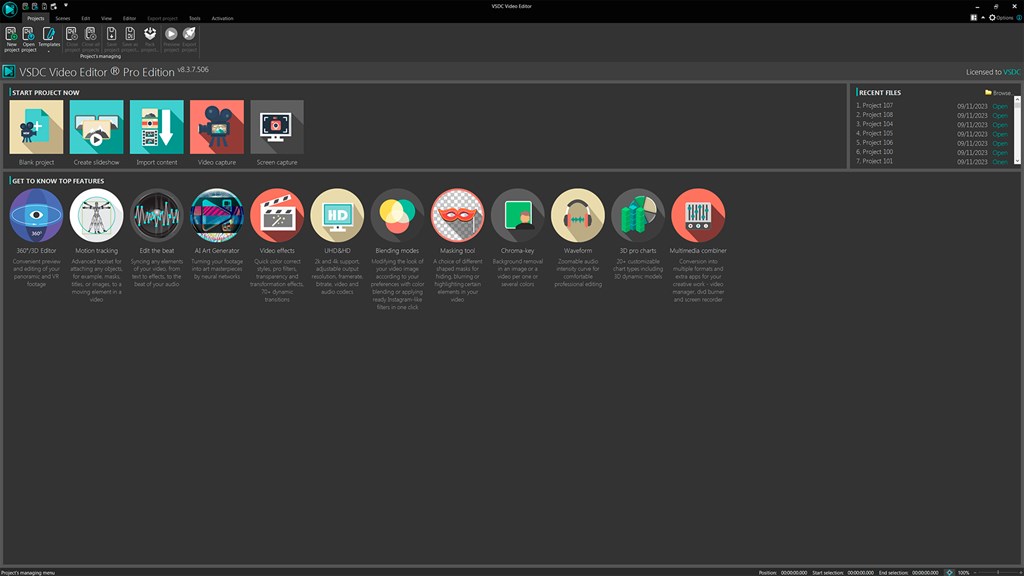Click the Video effects clapperboard icon
Screen dimensions: 1024x576
pyautogui.click(x=277, y=215)
